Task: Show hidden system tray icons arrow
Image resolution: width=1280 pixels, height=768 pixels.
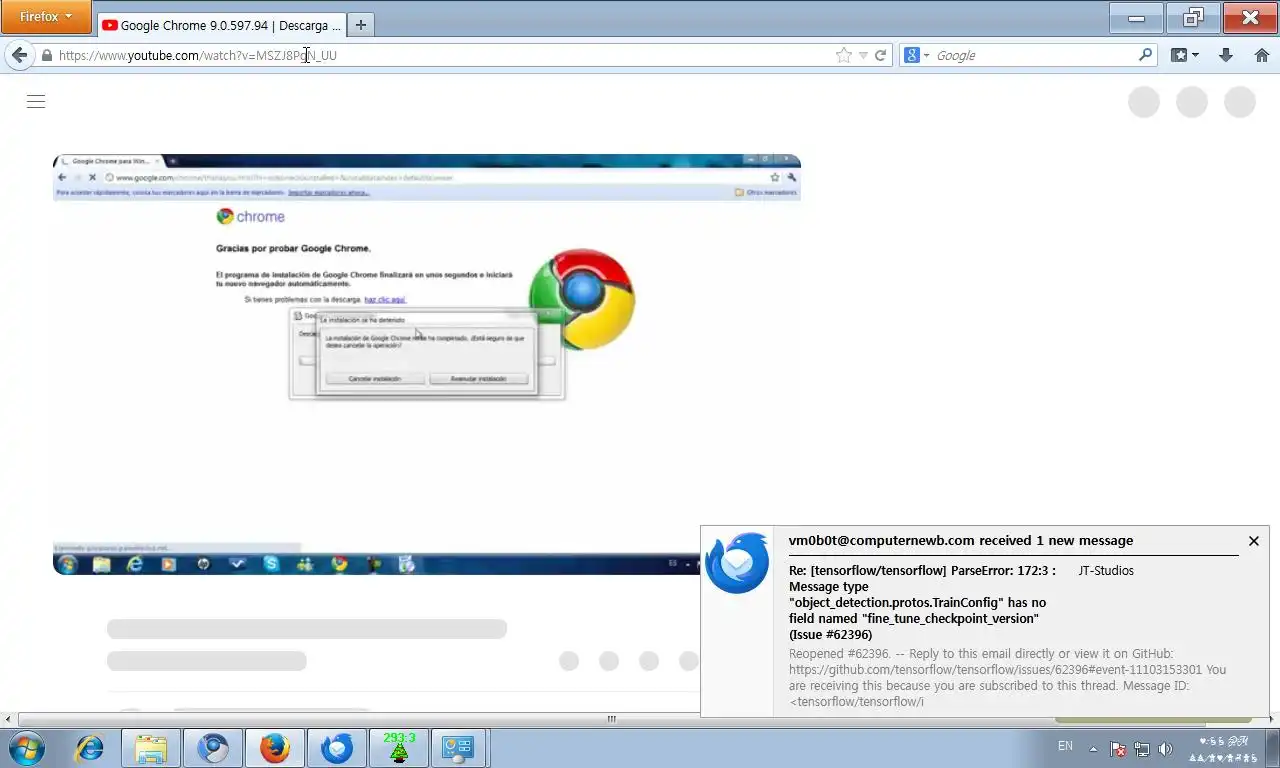Action: pos(1093,749)
